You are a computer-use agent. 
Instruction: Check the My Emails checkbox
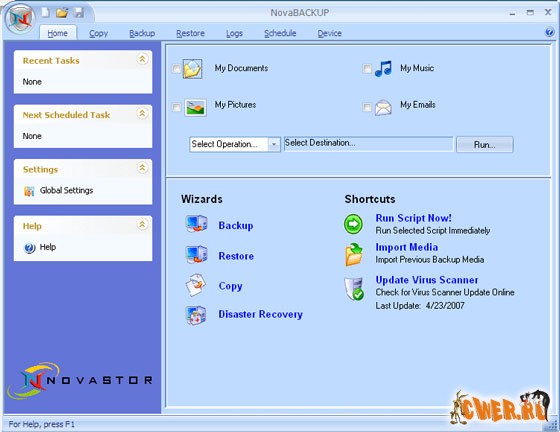pyautogui.click(x=367, y=107)
